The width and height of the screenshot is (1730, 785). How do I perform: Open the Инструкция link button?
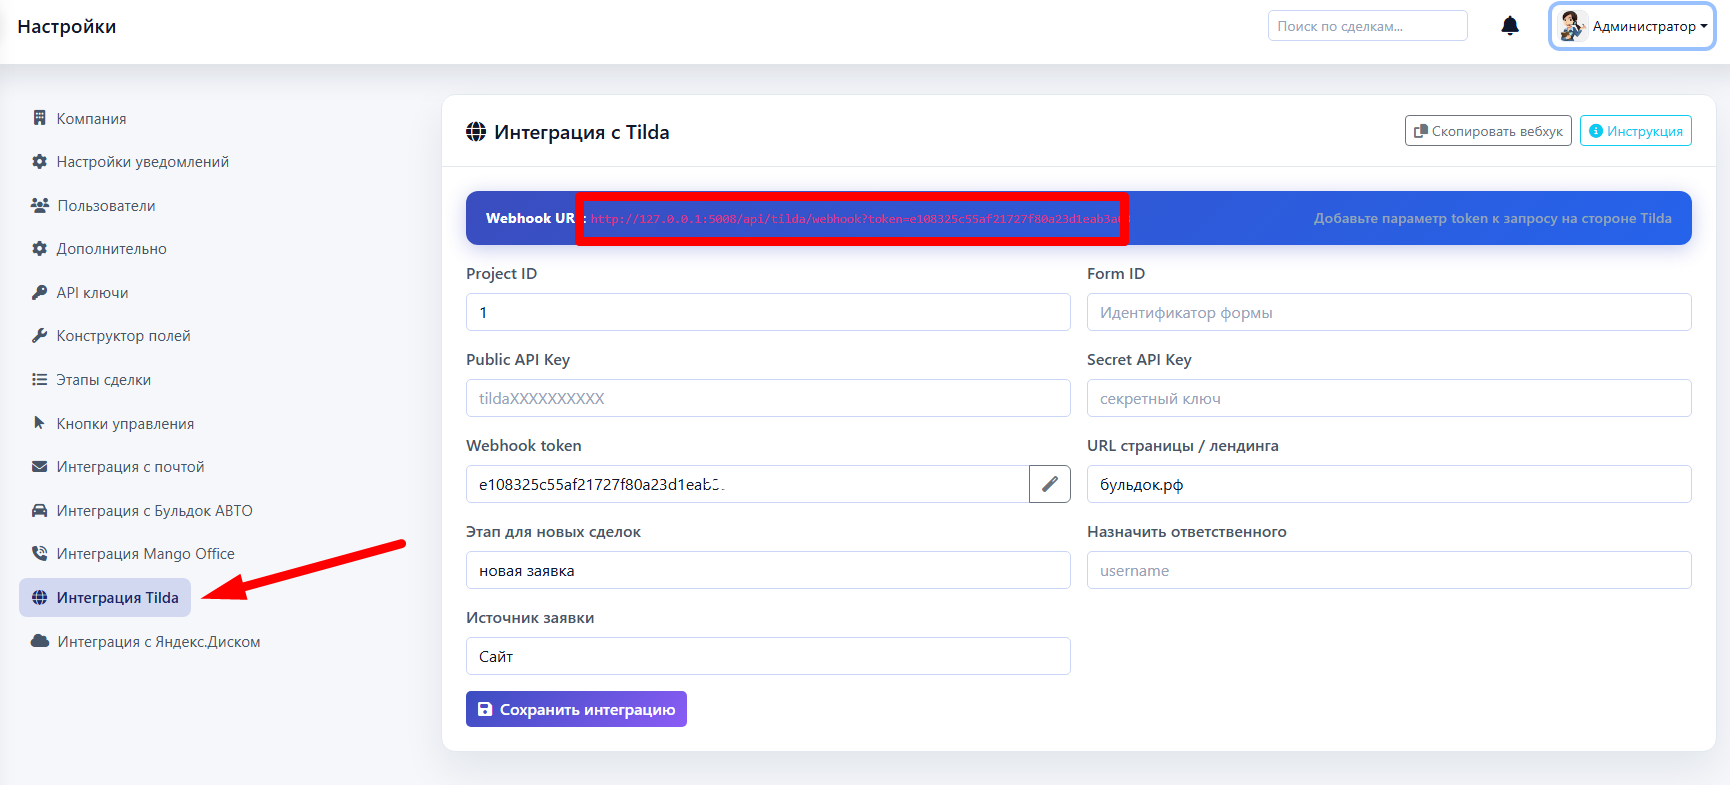[1635, 131]
